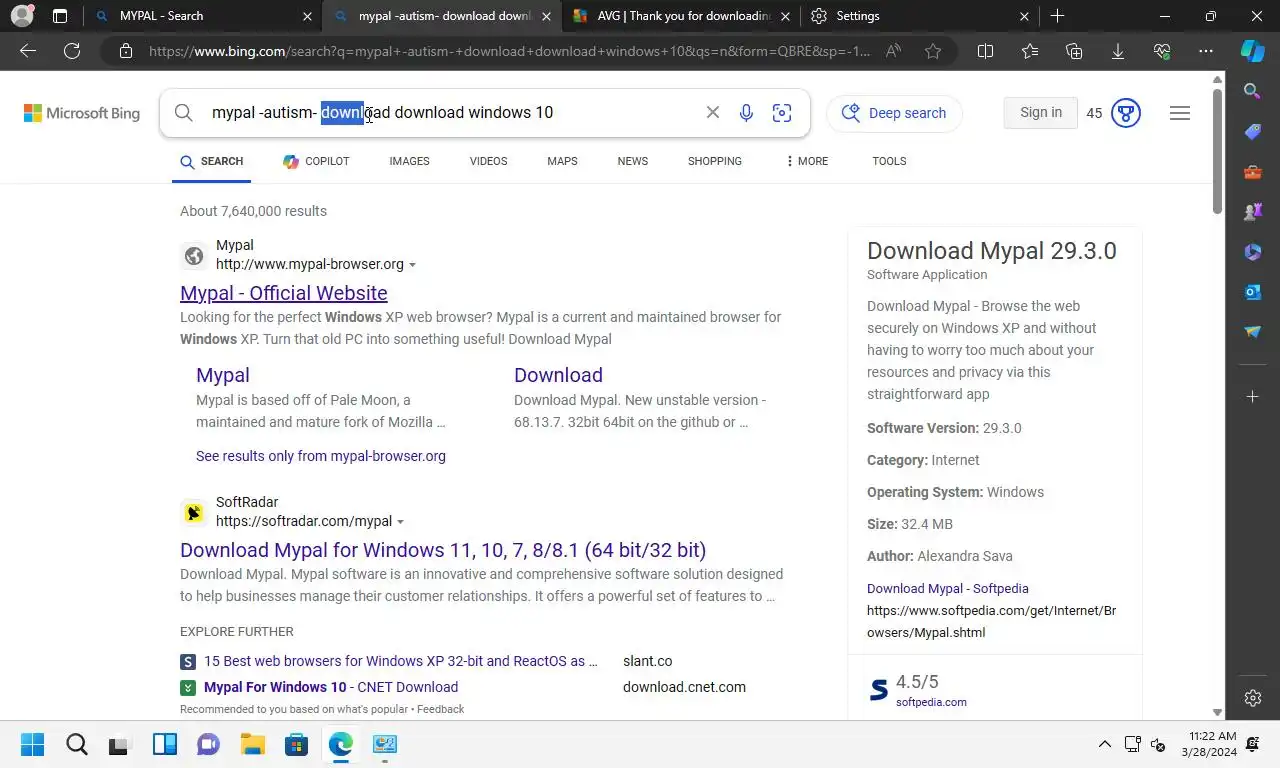Screen dimensions: 1280x768
Task: Click the browser address bar URL
Action: 510,51
